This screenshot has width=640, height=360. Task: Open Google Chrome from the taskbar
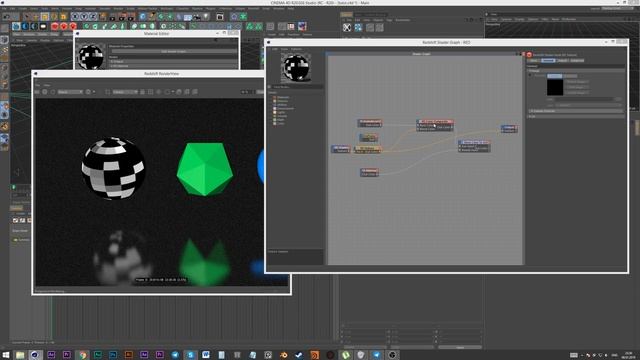click(x=82, y=355)
